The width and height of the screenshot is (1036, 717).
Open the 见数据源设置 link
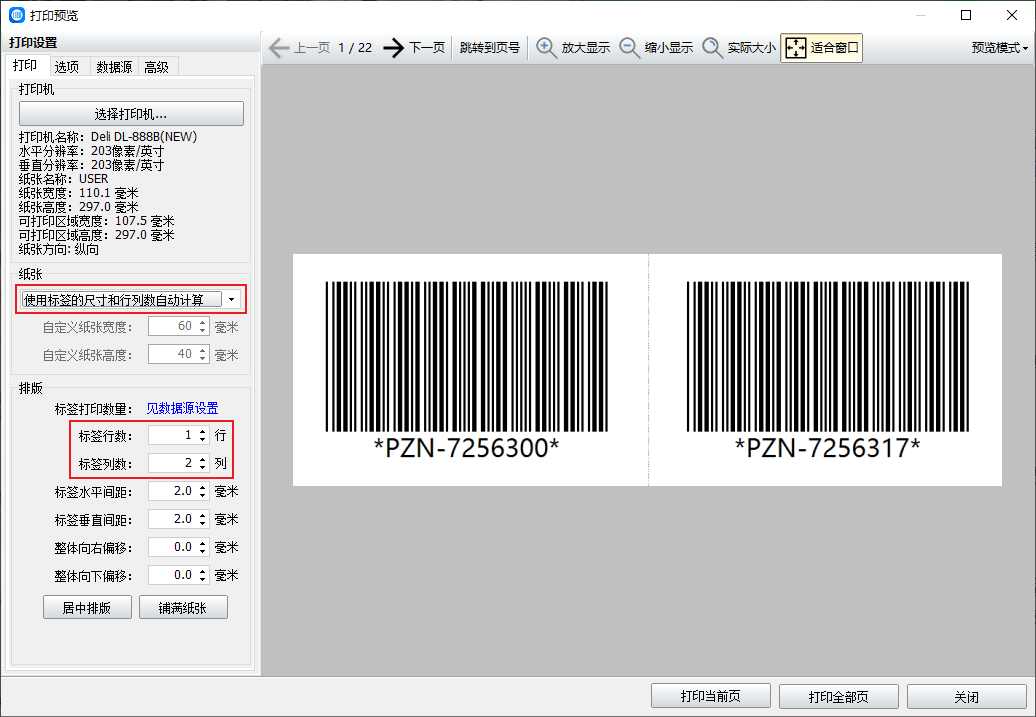tap(182, 408)
